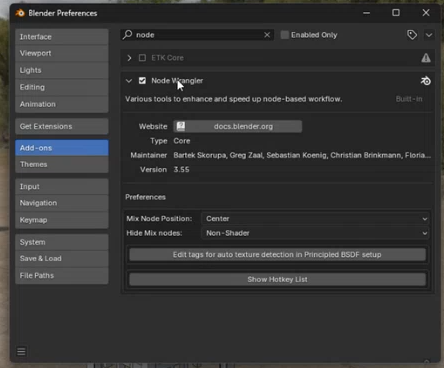The height and width of the screenshot is (368, 444).
Task: Enable the ETK Core add-on checkbox
Action: [x=142, y=58]
